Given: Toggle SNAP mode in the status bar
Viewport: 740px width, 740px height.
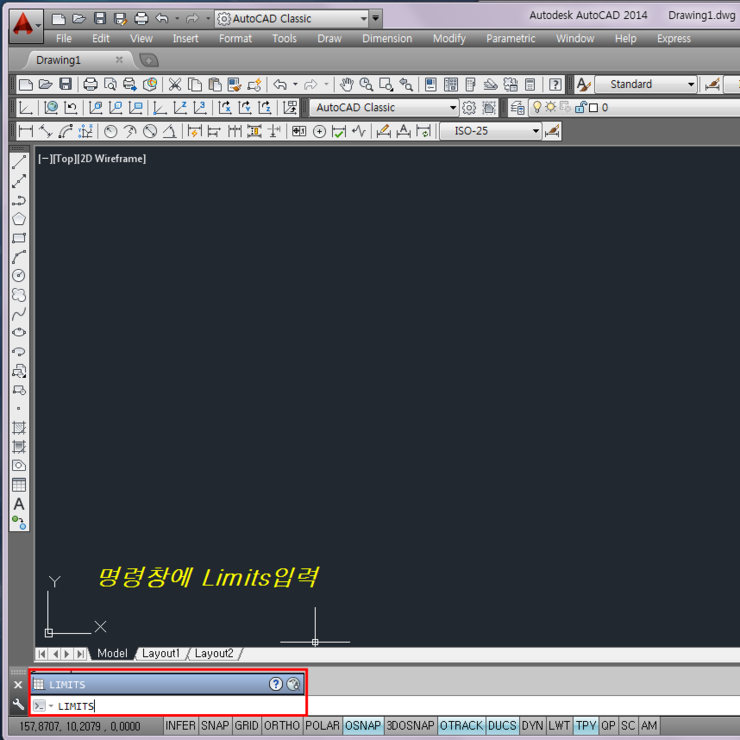Looking at the screenshot, I should pyautogui.click(x=215, y=725).
